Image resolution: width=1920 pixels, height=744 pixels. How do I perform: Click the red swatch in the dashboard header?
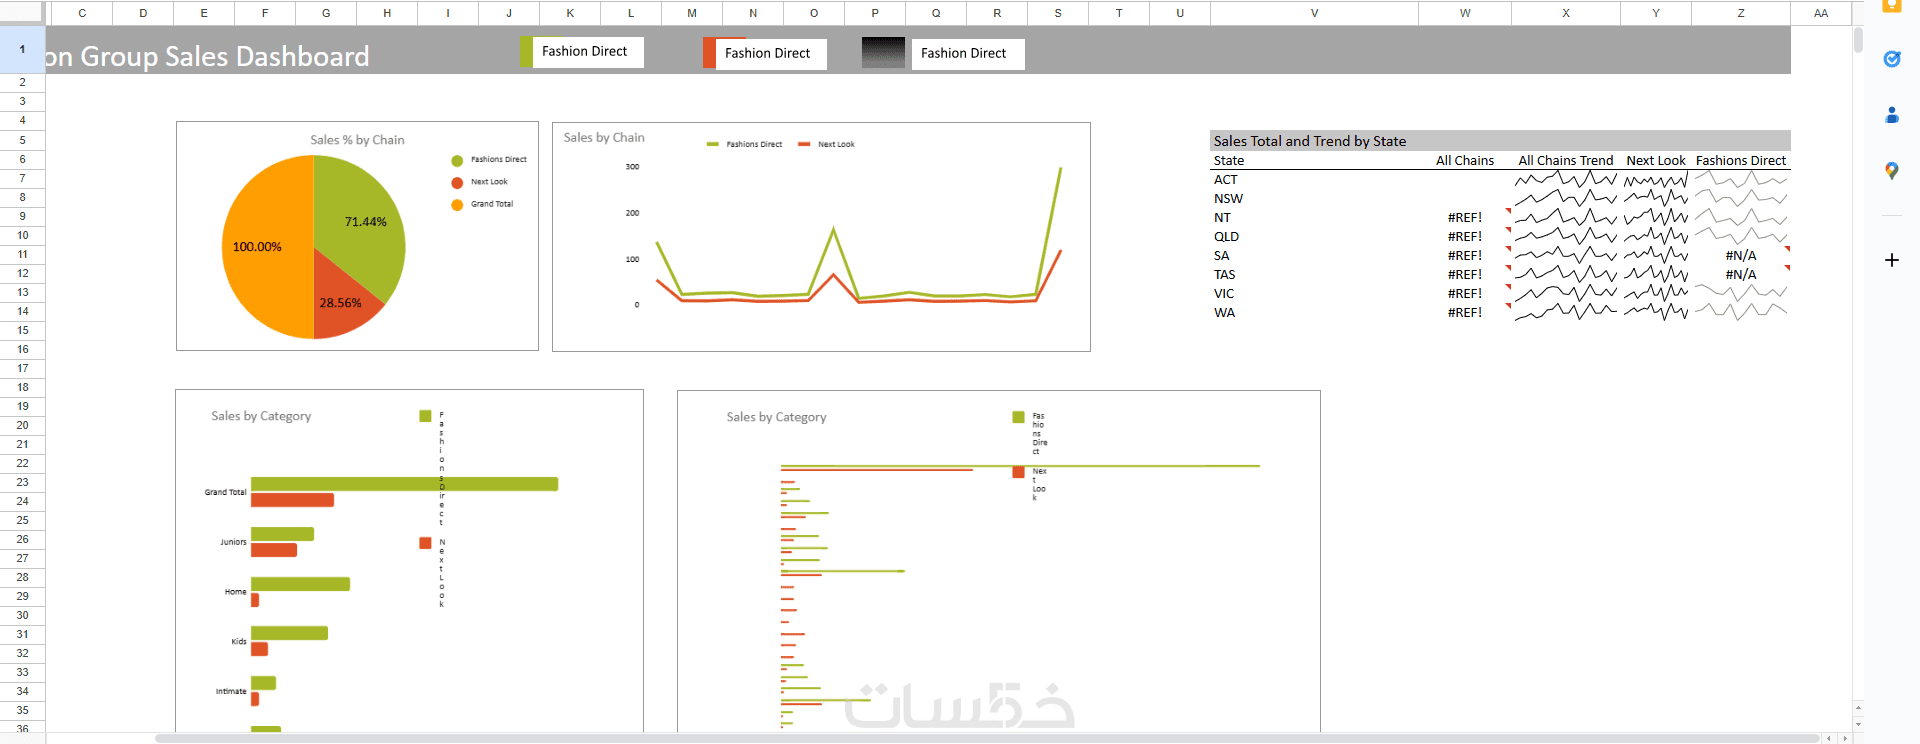pos(709,53)
